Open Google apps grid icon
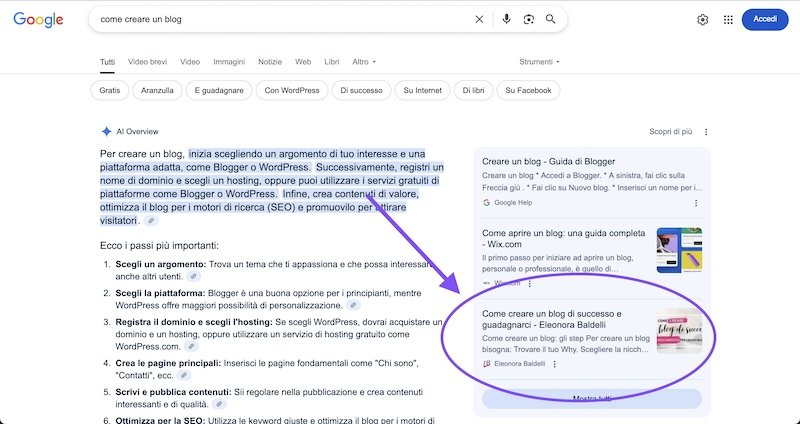800x424 pixels. tap(728, 20)
